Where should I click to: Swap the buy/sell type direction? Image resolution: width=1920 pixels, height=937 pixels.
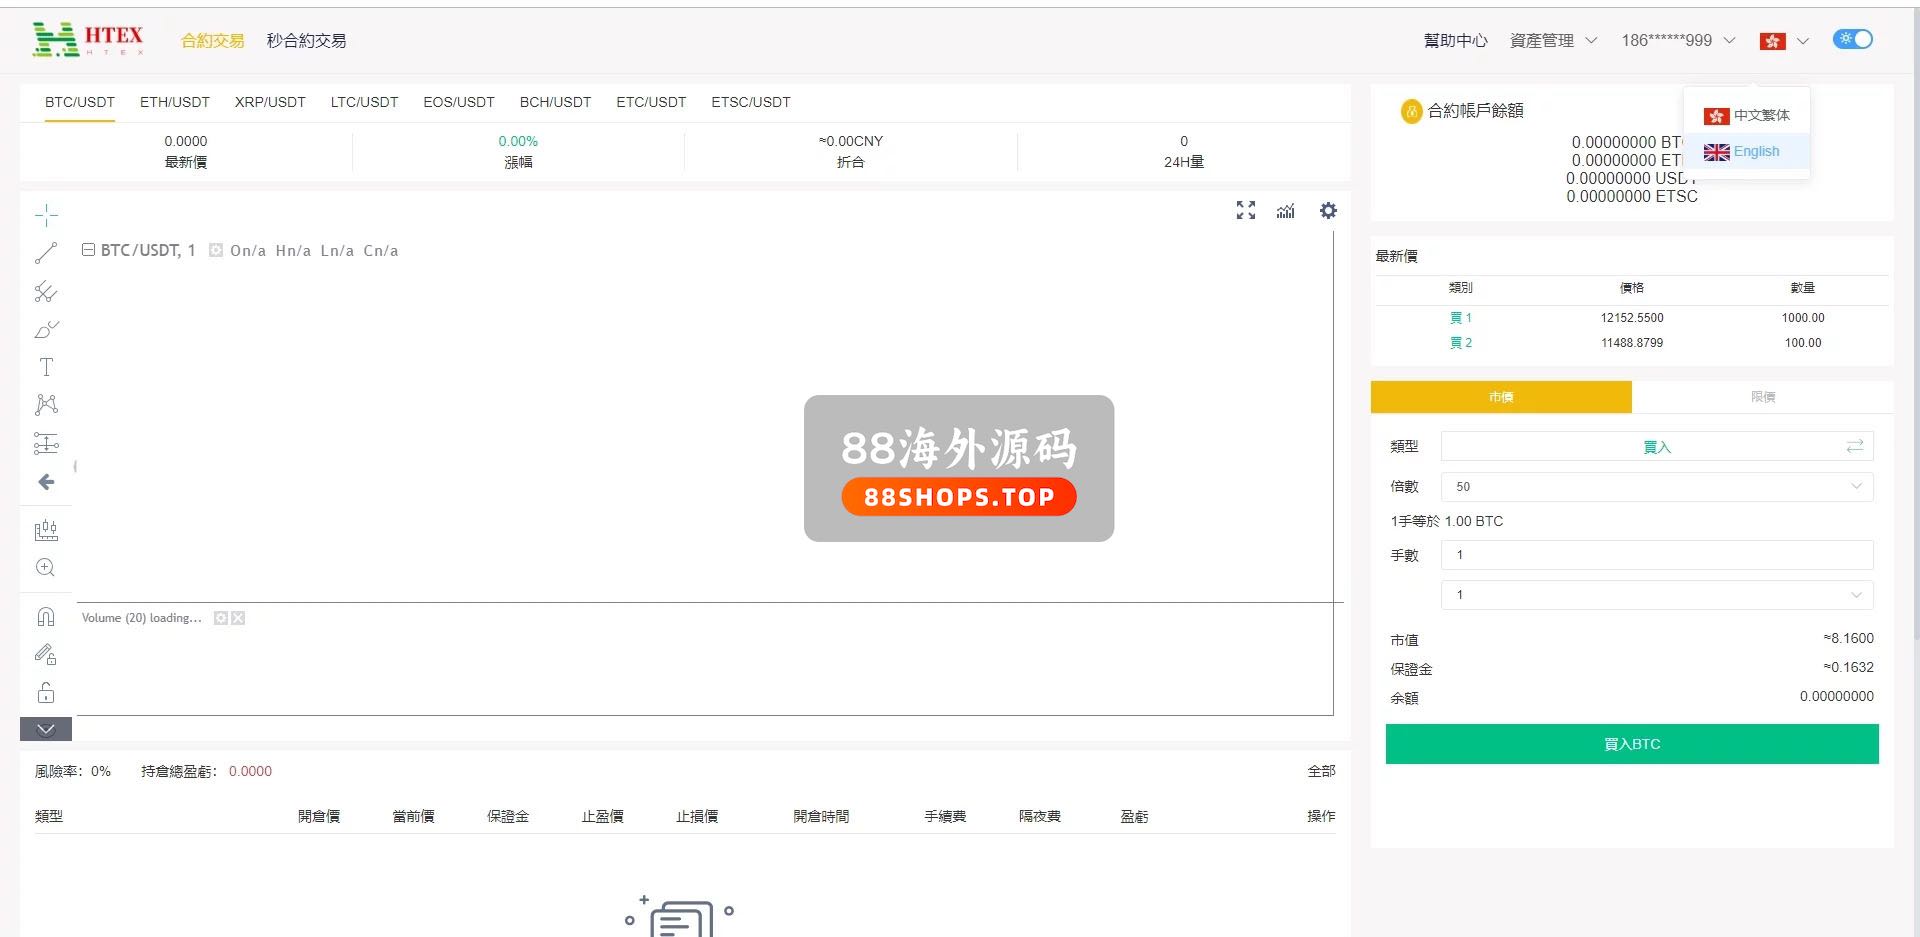1855,446
